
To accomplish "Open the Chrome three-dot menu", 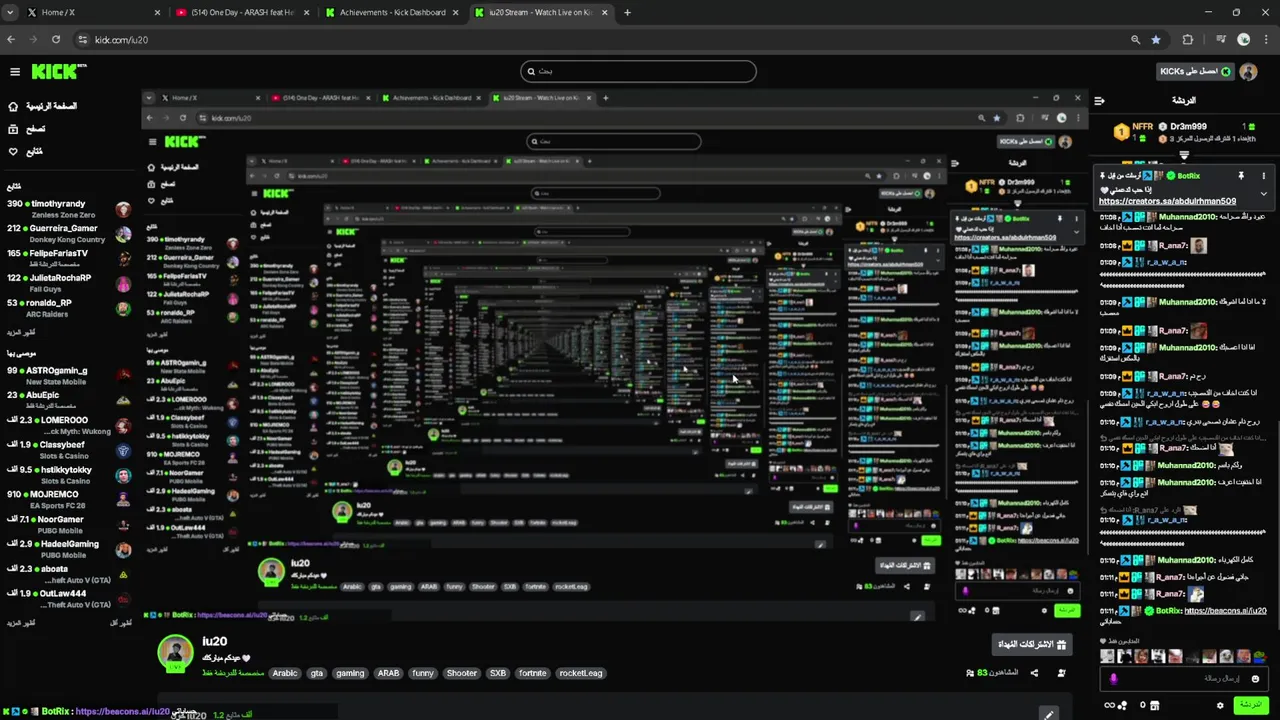I will click(1266, 40).
